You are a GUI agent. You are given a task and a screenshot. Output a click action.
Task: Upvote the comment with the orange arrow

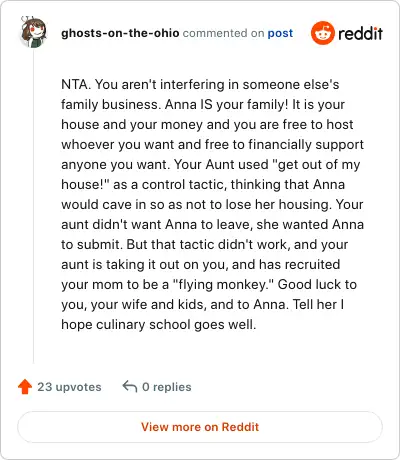(25, 387)
